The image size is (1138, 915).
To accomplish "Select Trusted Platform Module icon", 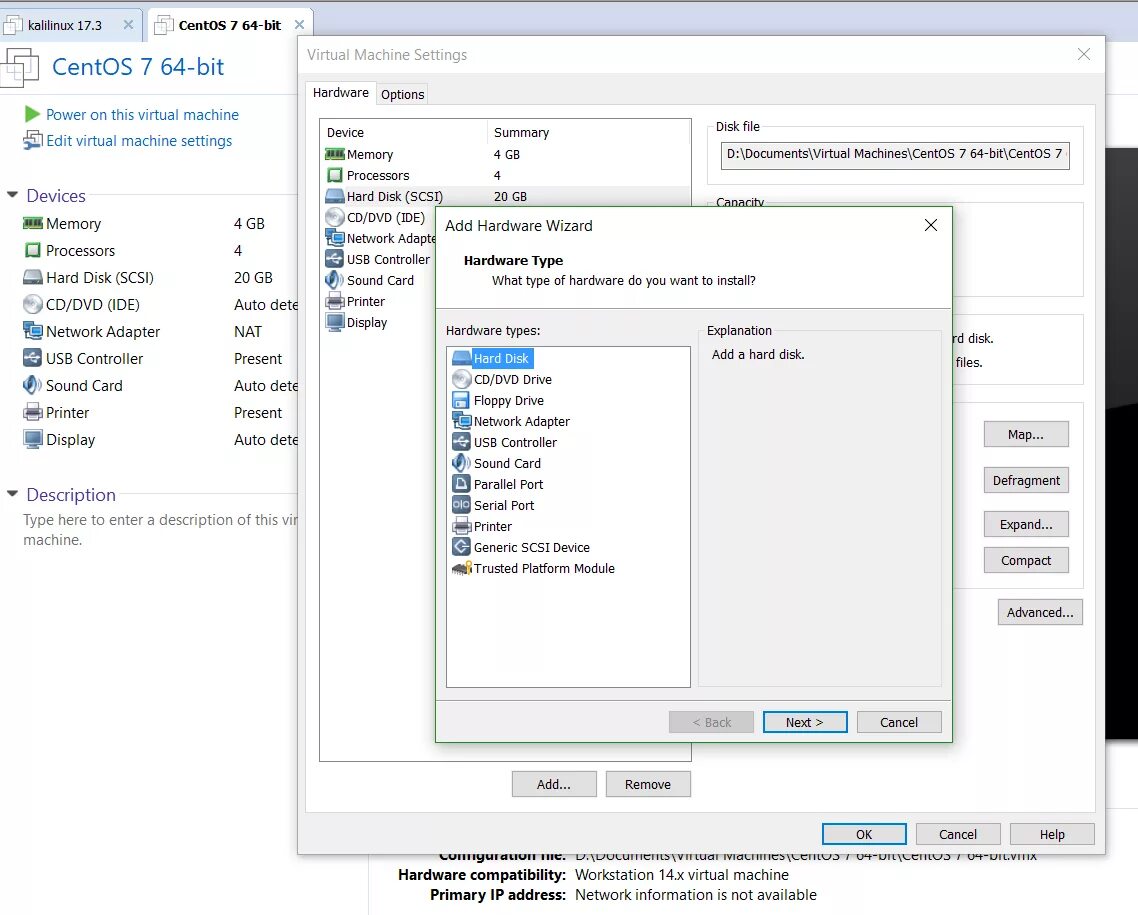I will tap(462, 568).
